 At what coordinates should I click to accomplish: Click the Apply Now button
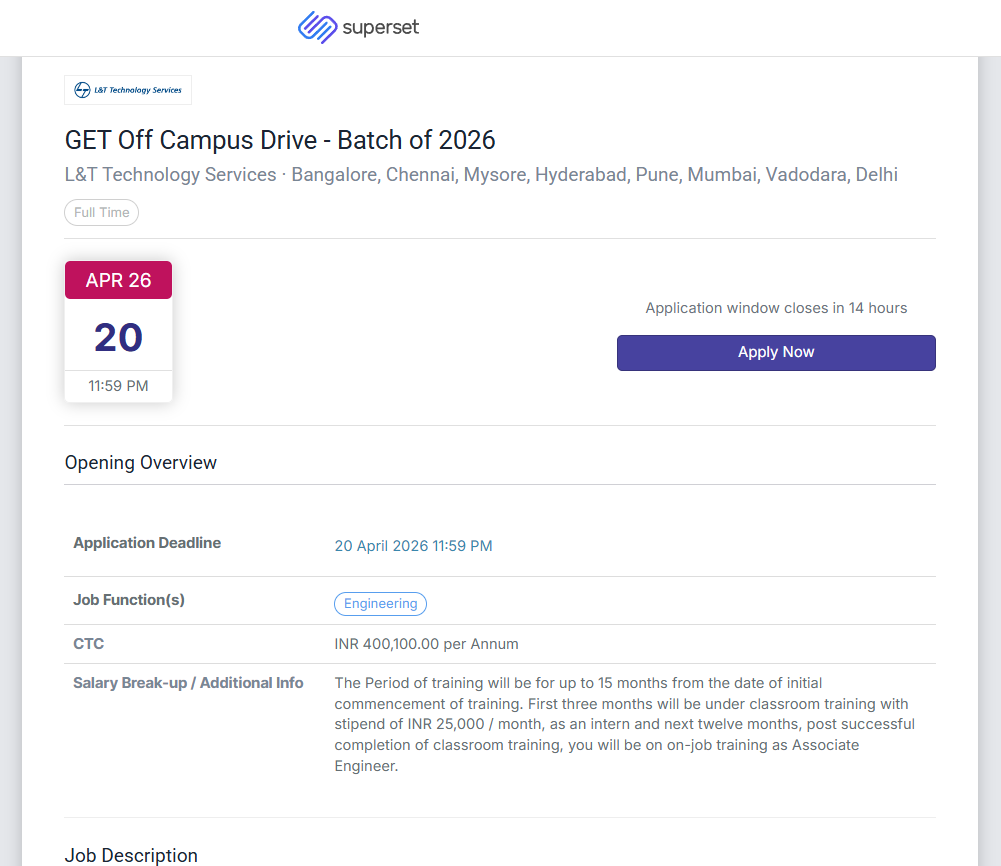776,353
